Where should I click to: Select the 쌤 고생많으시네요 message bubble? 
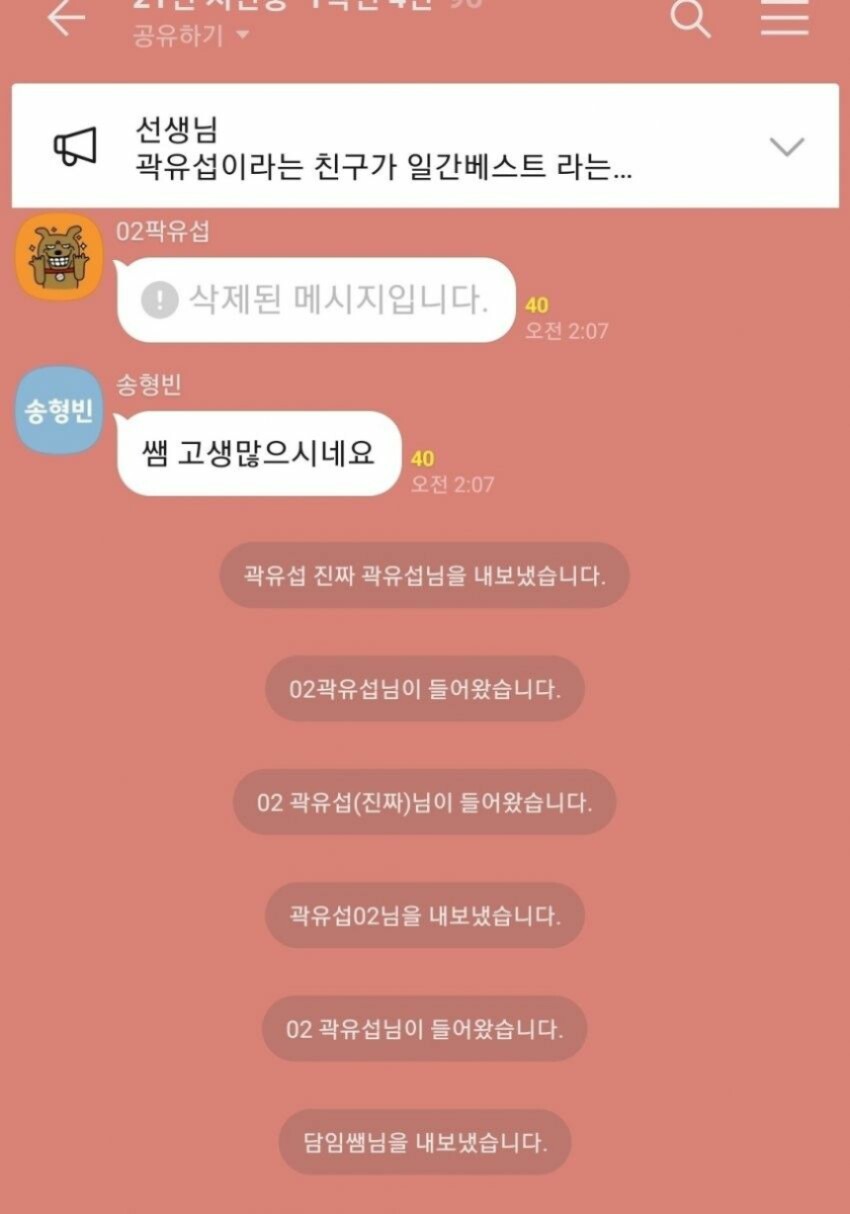259,453
